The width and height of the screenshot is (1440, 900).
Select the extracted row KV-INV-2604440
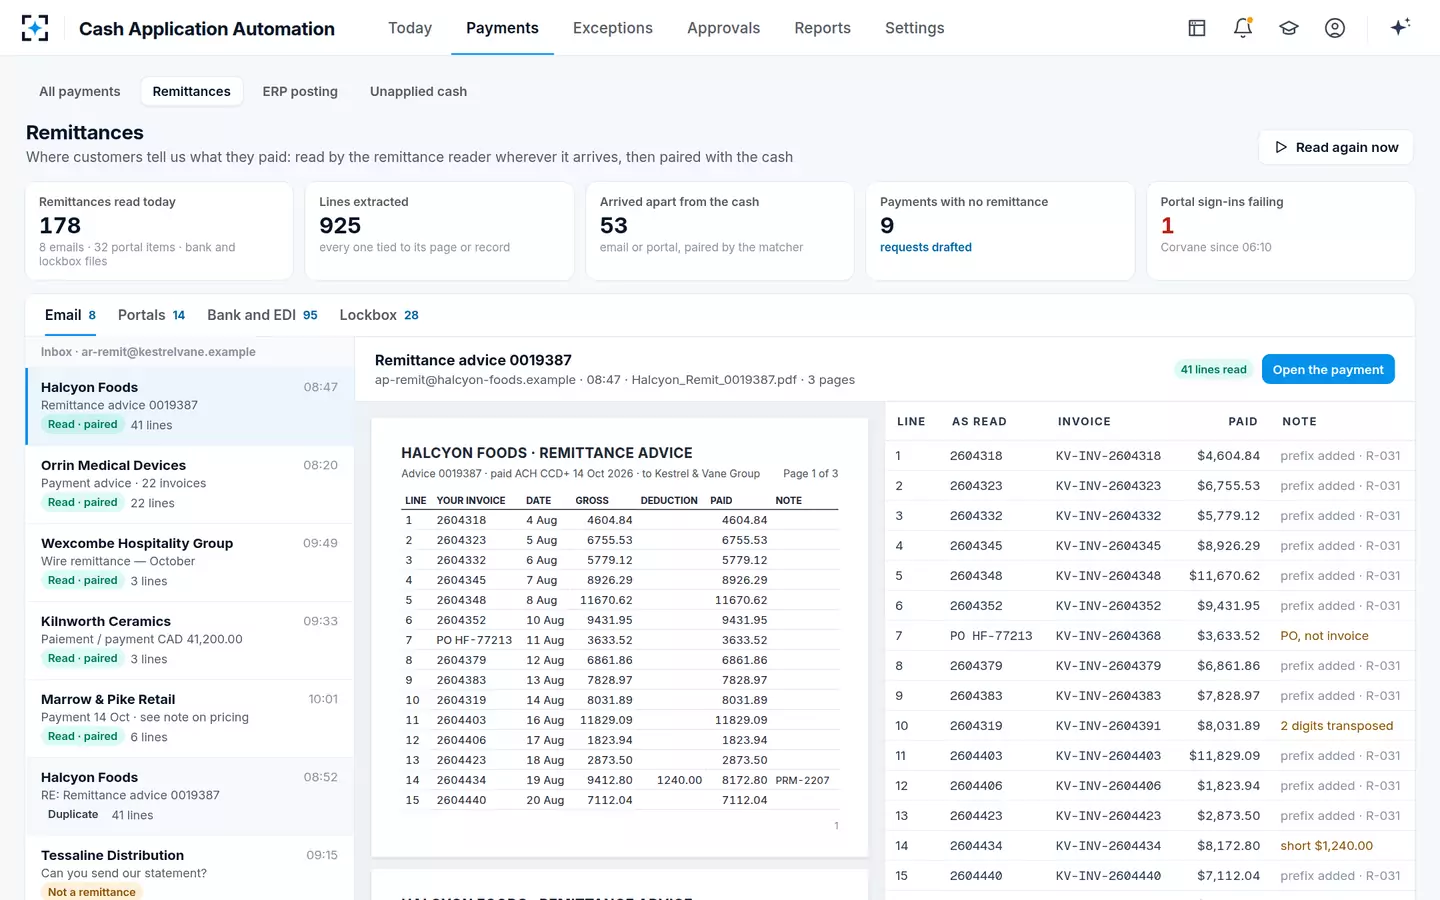click(x=1150, y=876)
